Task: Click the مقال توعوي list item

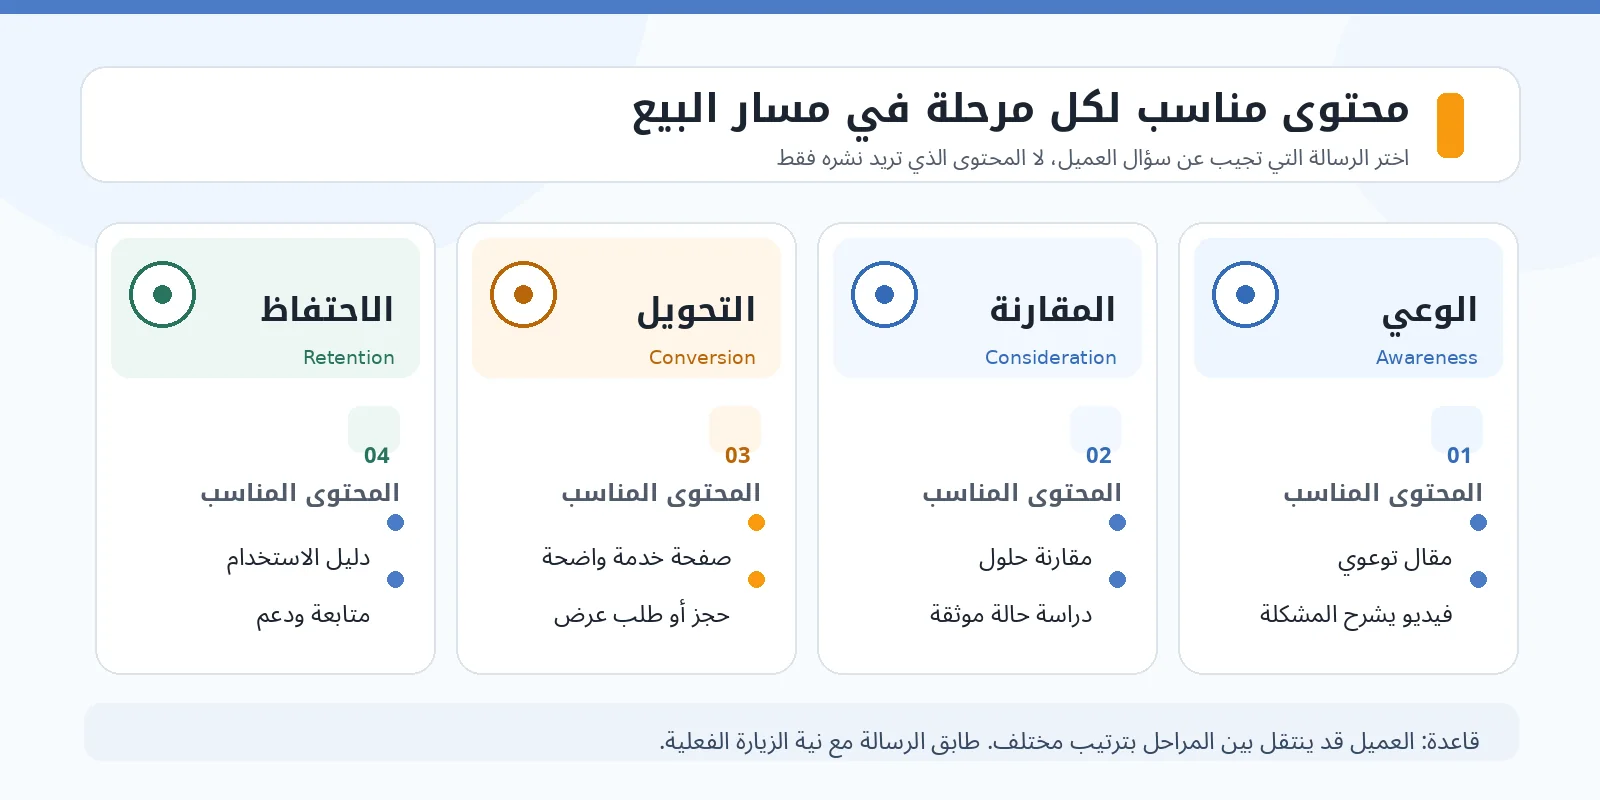Action: click(1395, 558)
